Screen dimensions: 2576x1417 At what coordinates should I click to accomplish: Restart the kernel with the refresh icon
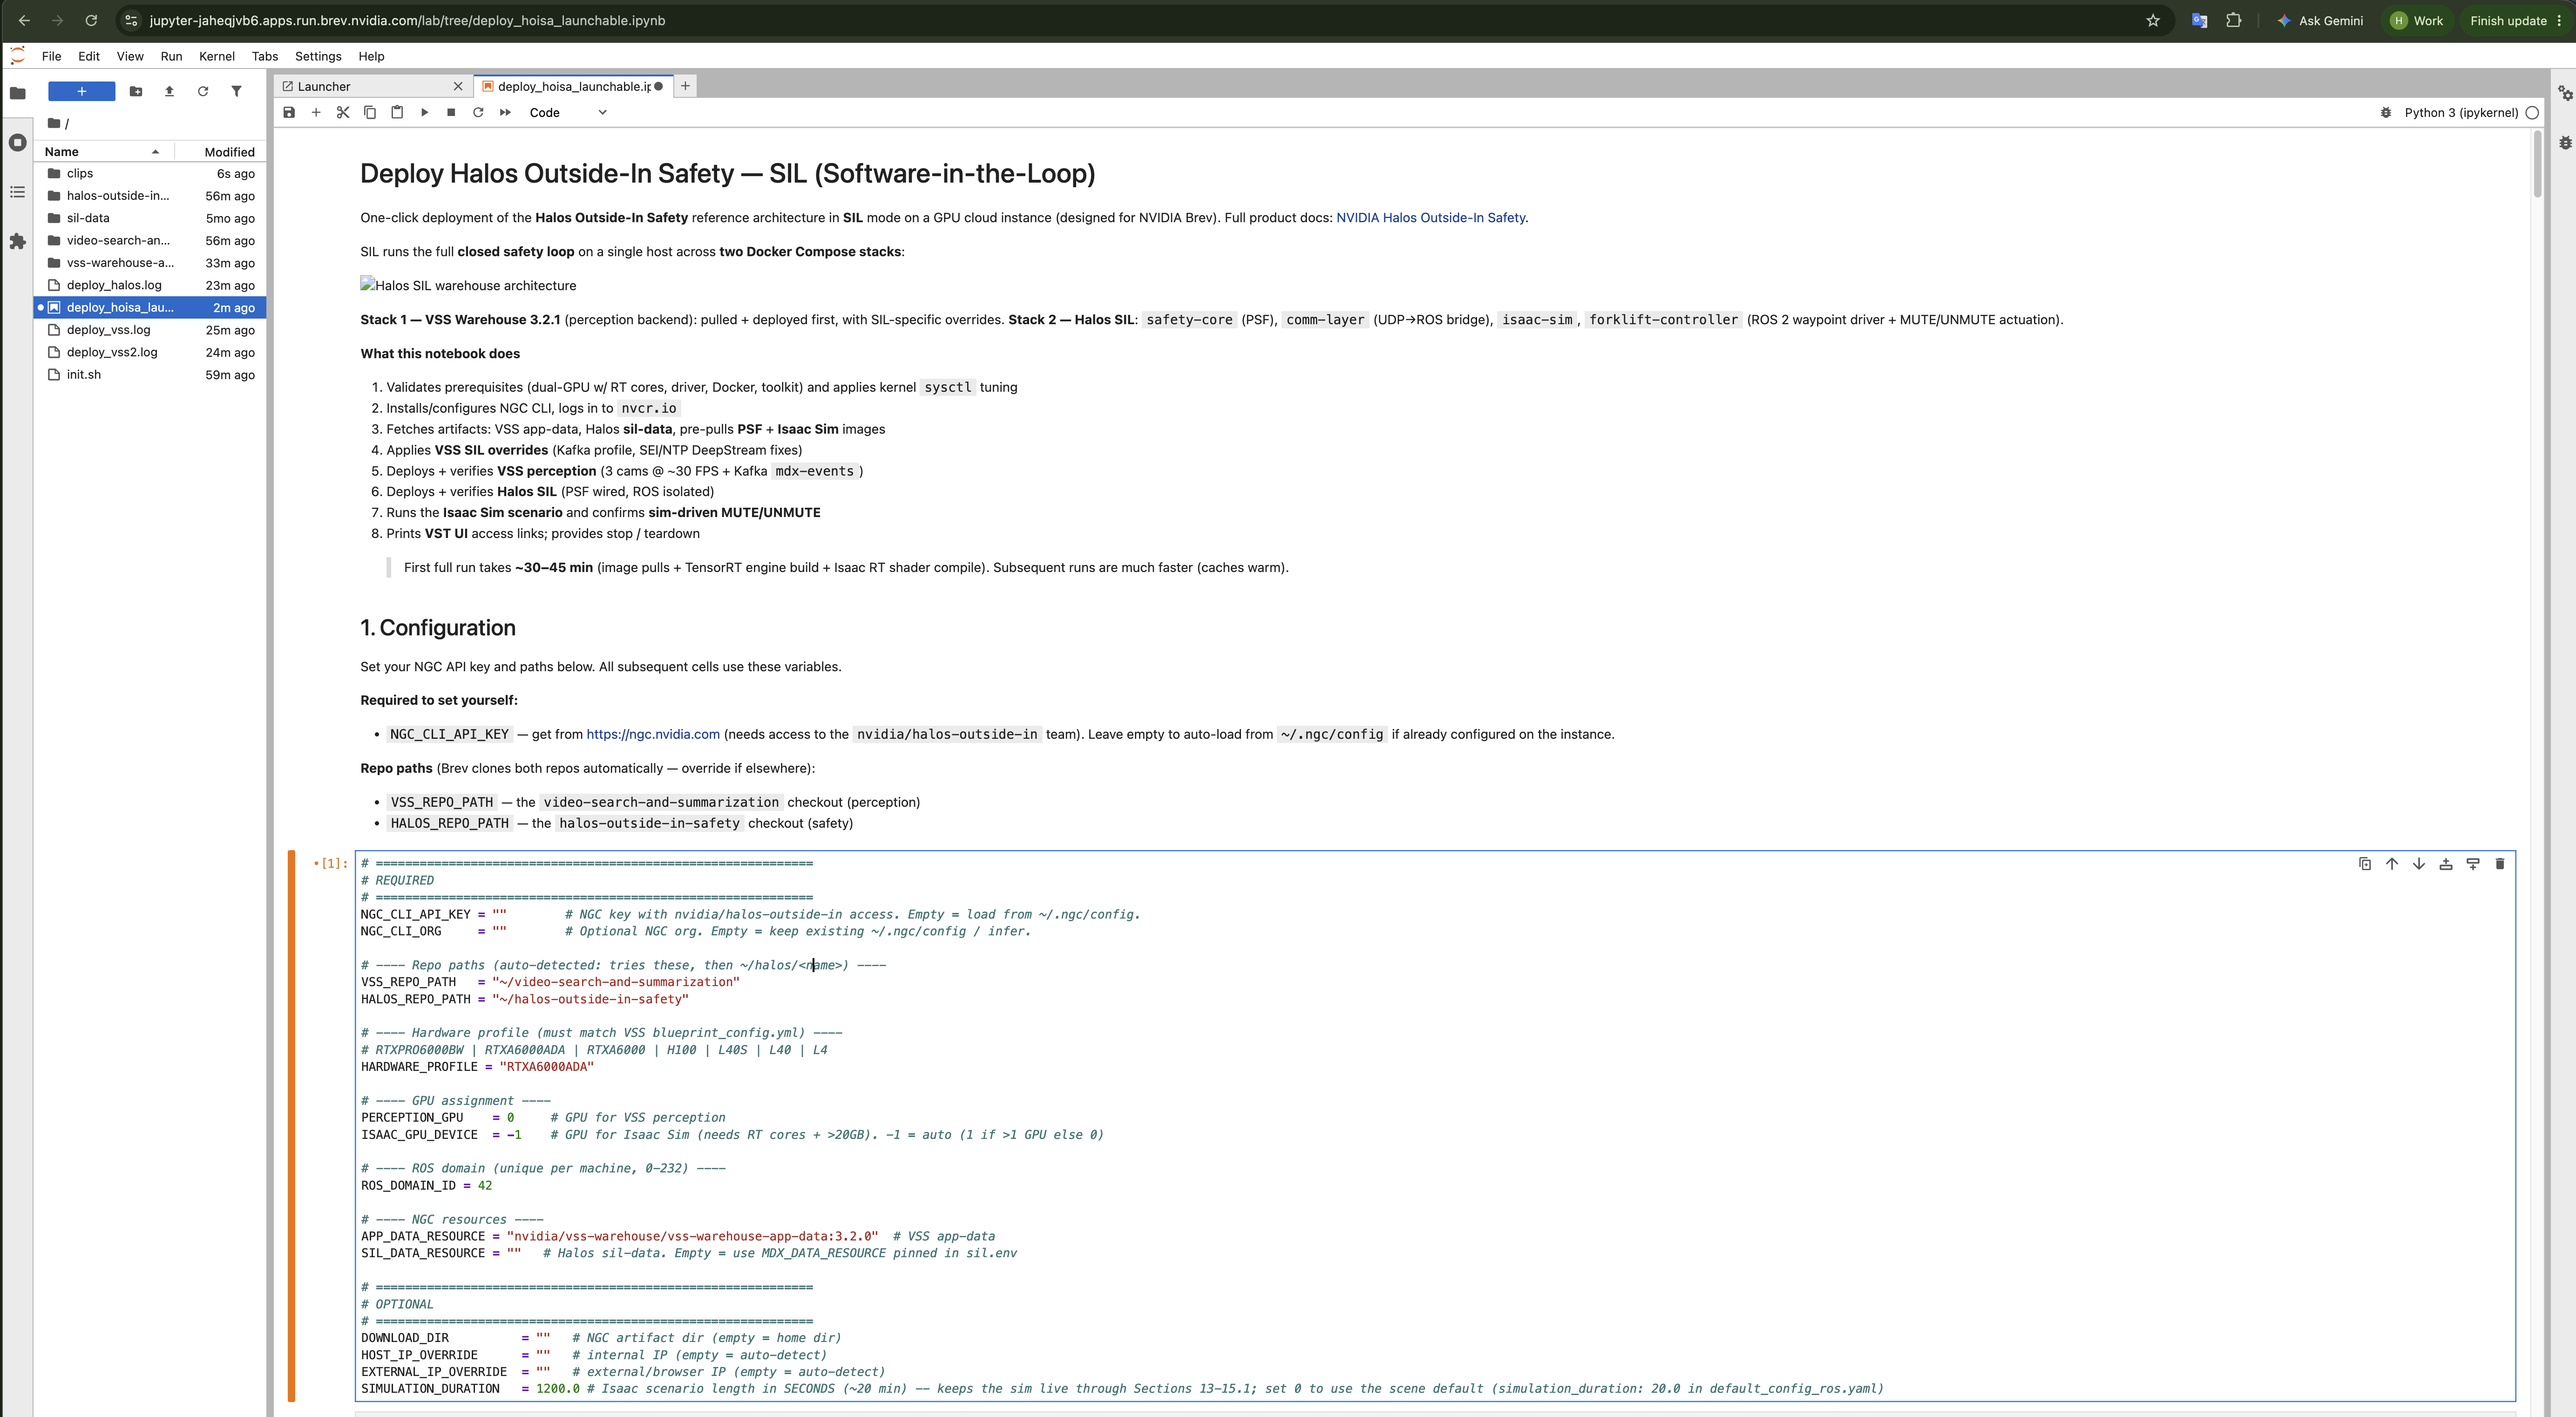click(478, 113)
